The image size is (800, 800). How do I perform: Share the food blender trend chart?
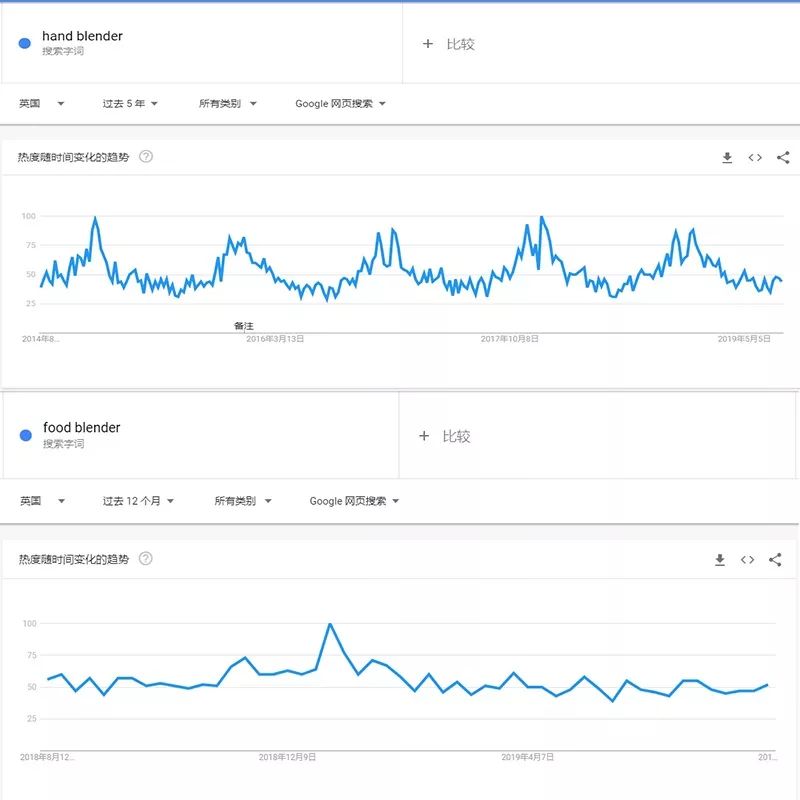(775, 560)
